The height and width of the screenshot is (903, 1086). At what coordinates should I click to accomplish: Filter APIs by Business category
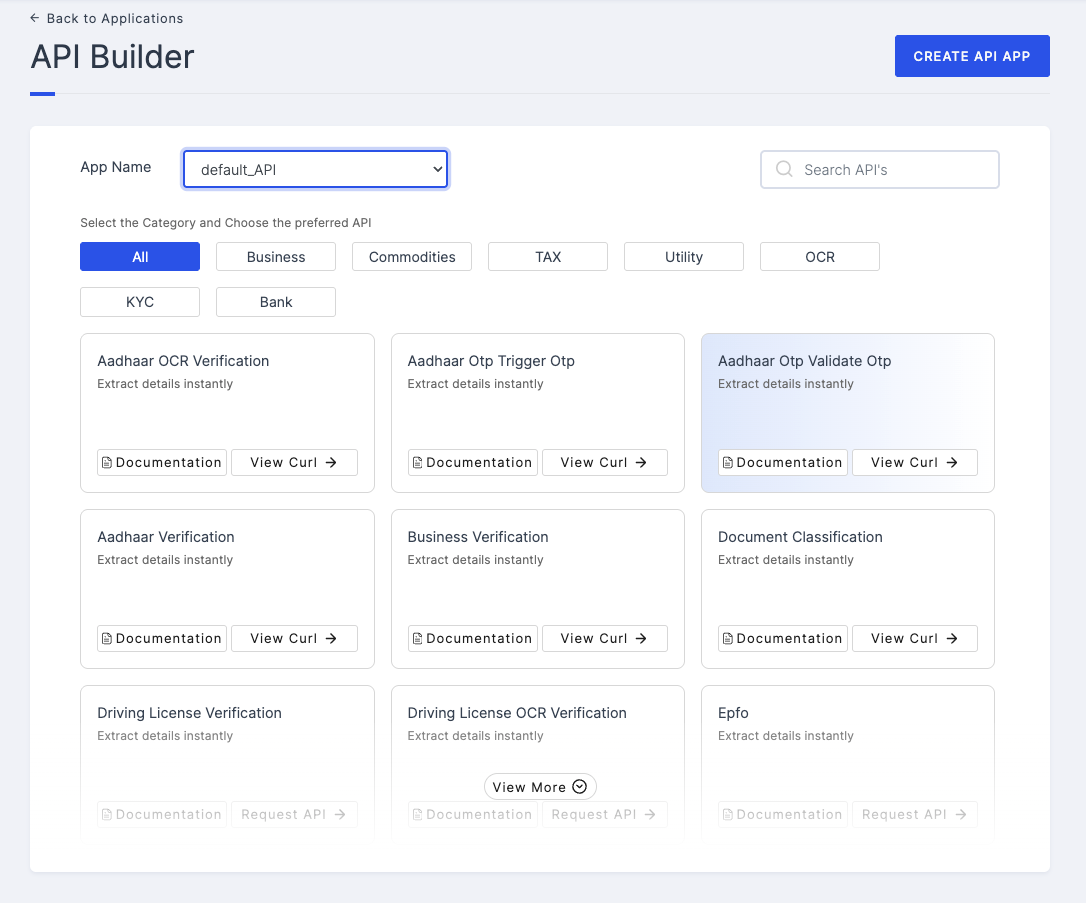(x=276, y=257)
